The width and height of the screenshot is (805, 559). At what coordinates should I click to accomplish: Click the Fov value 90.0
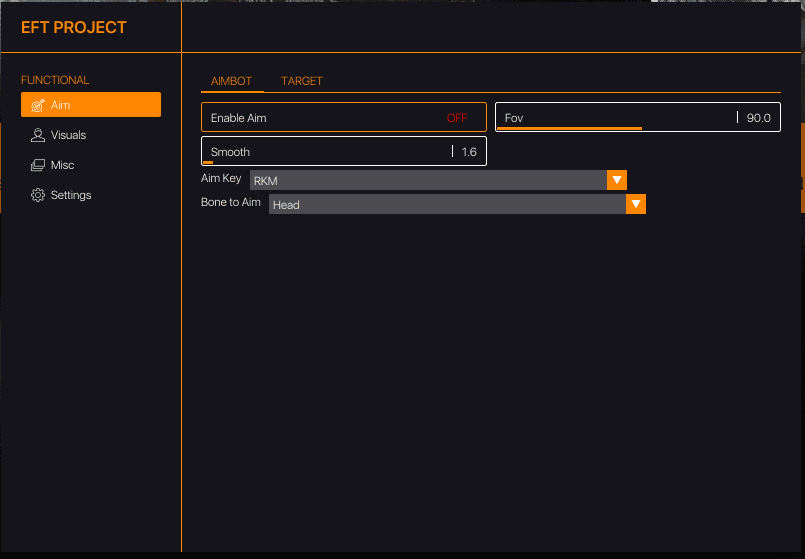pyautogui.click(x=758, y=118)
